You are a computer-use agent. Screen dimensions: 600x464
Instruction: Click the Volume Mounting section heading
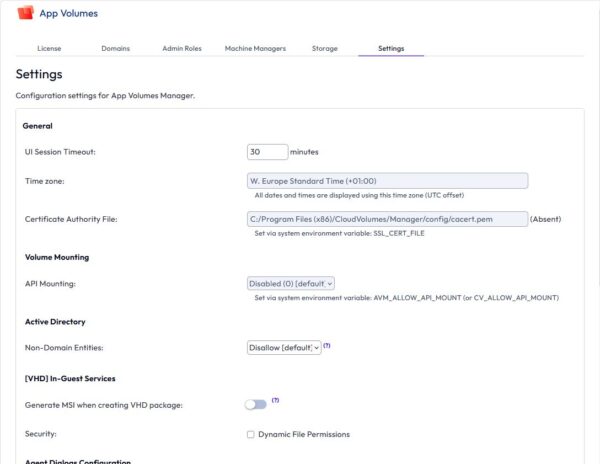[57, 257]
